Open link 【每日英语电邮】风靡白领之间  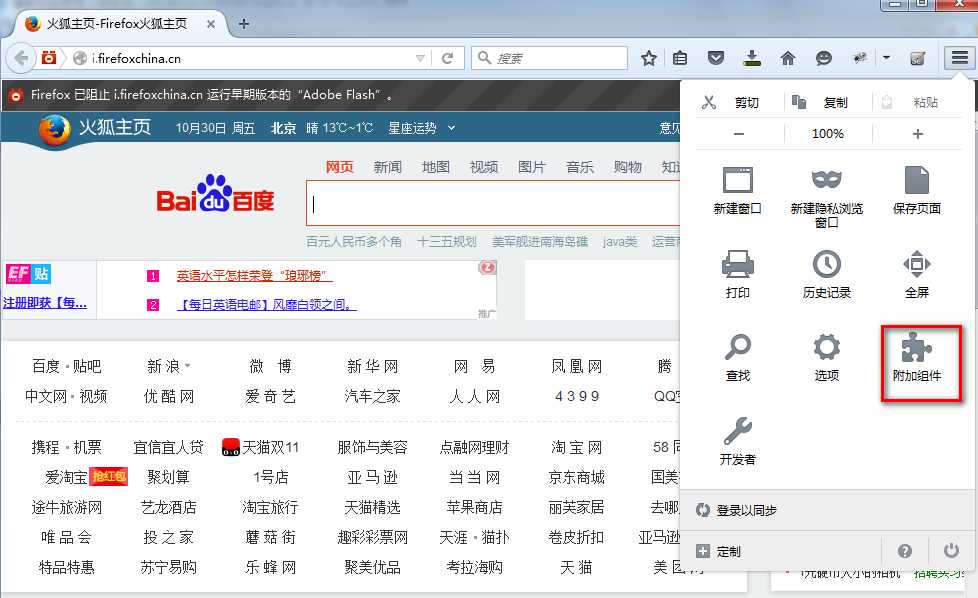(x=266, y=304)
